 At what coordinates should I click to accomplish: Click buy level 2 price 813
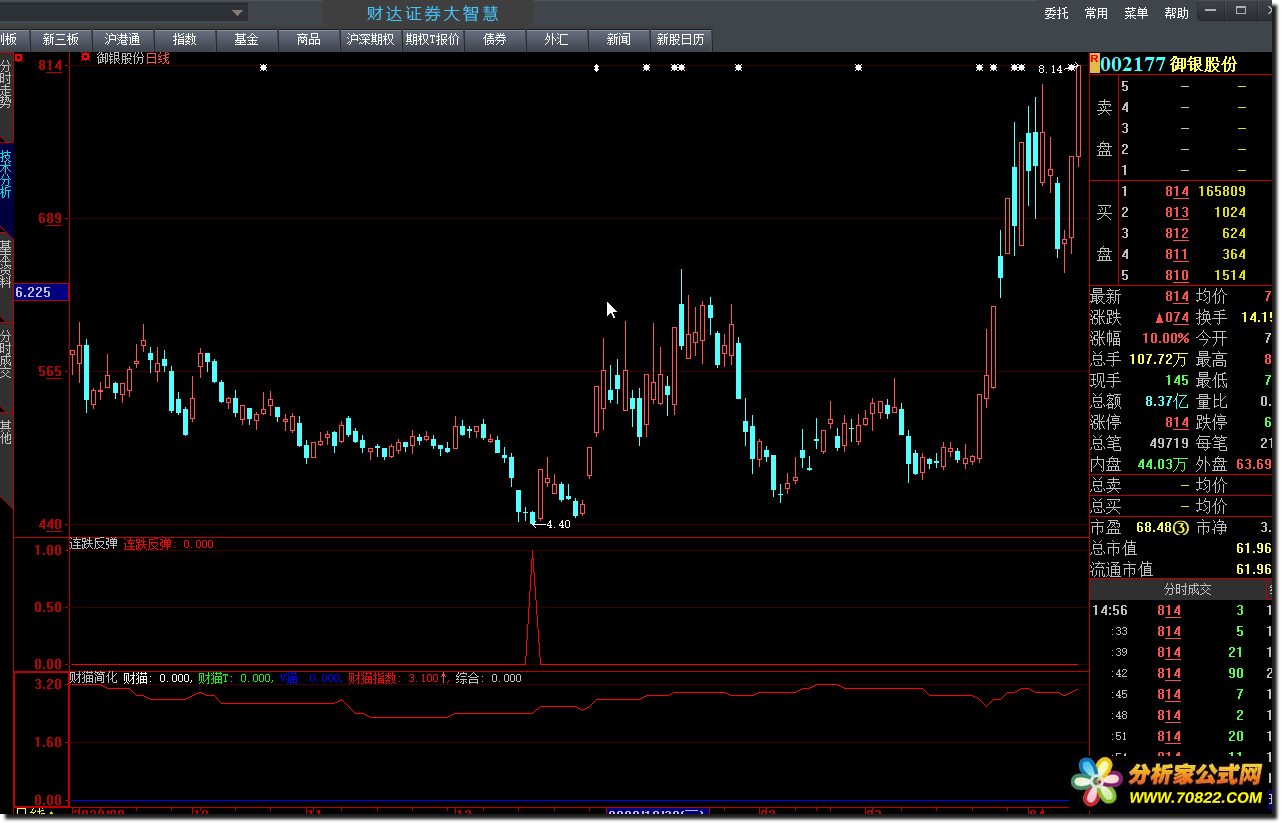[x=1176, y=212]
